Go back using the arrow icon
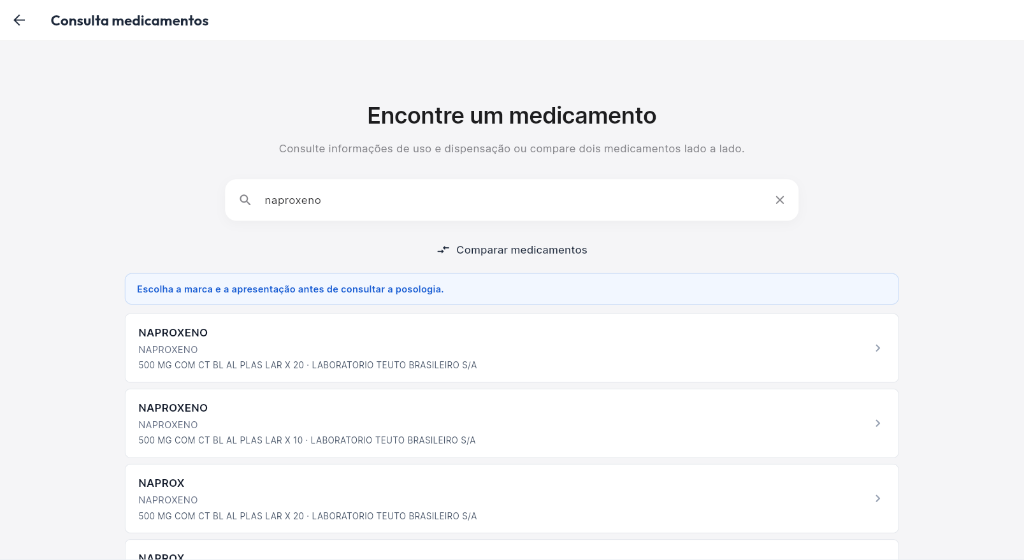 point(20,20)
